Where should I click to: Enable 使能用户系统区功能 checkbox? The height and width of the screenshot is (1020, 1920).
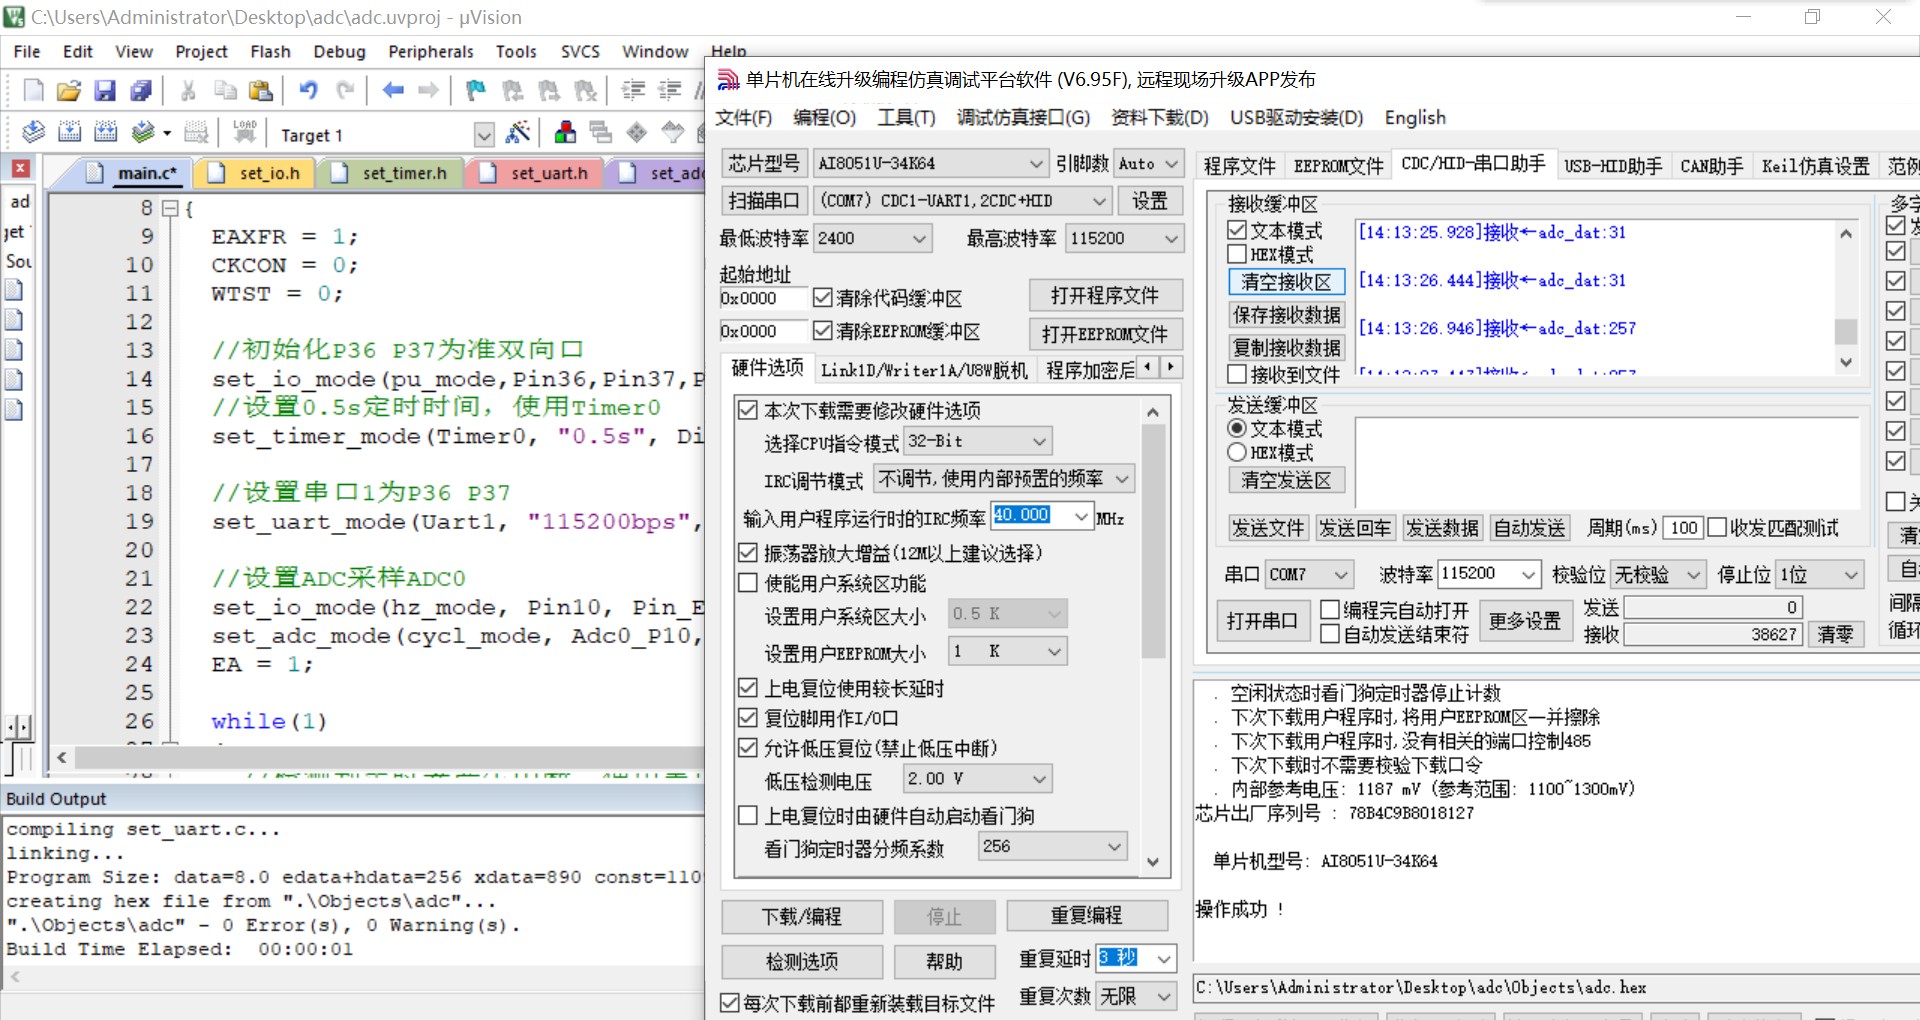[x=747, y=583]
